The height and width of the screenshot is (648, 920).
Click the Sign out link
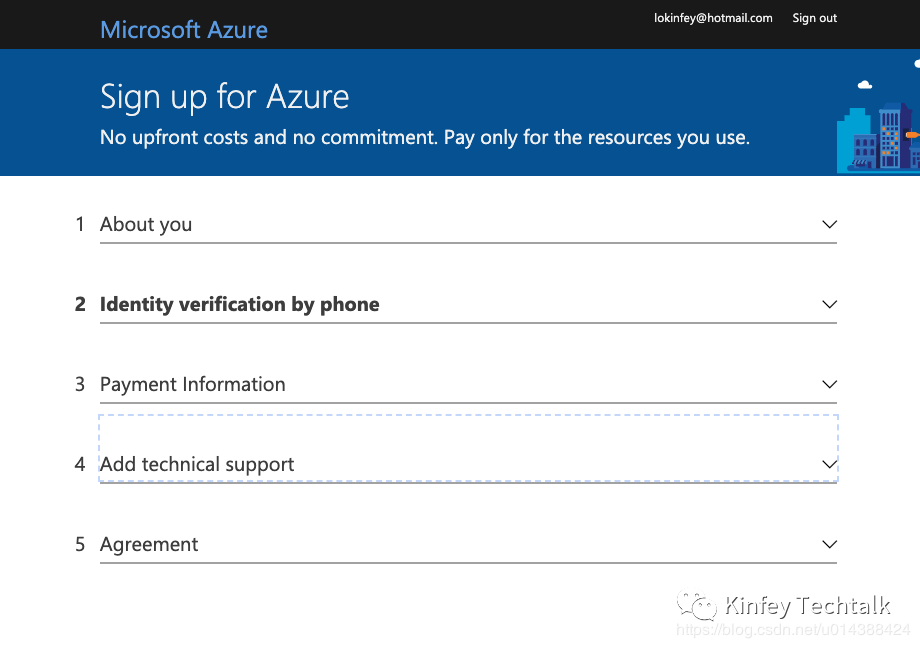point(814,18)
